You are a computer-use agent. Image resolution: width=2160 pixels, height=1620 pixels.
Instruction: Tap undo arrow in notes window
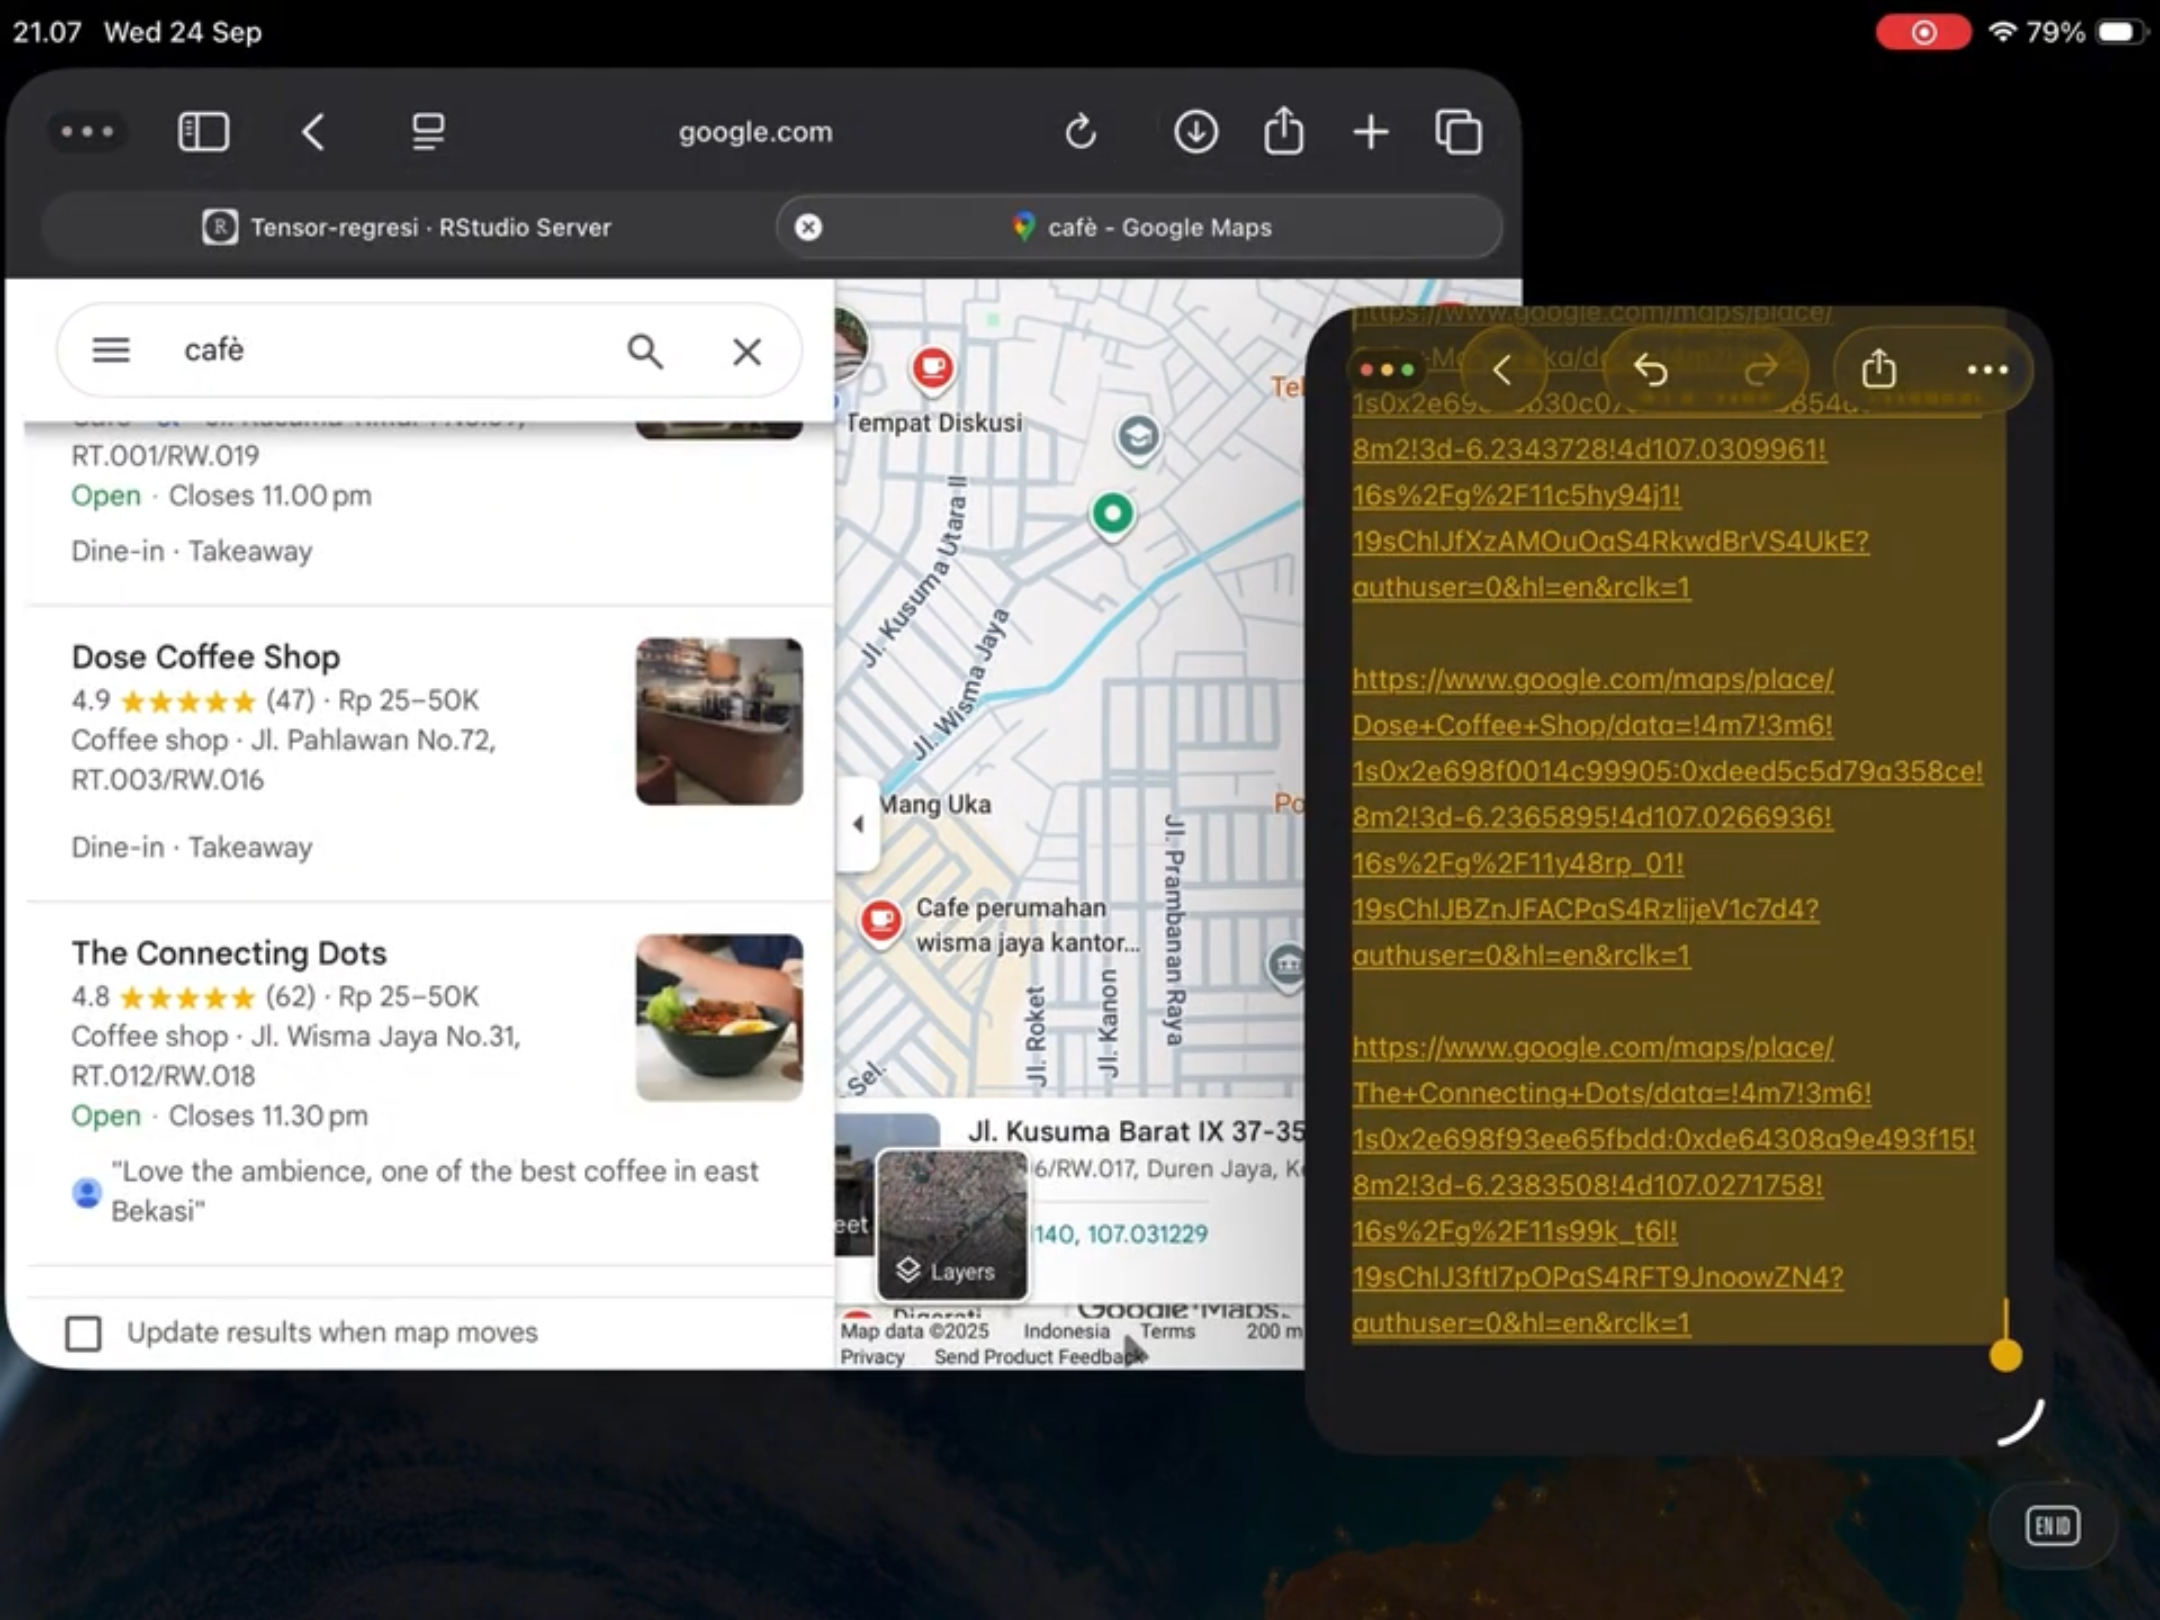(1650, 370)
